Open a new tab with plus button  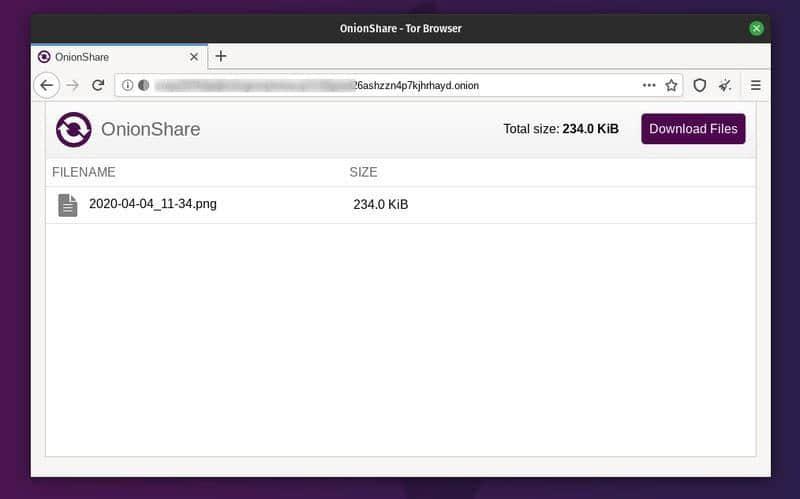click(221, 56)
